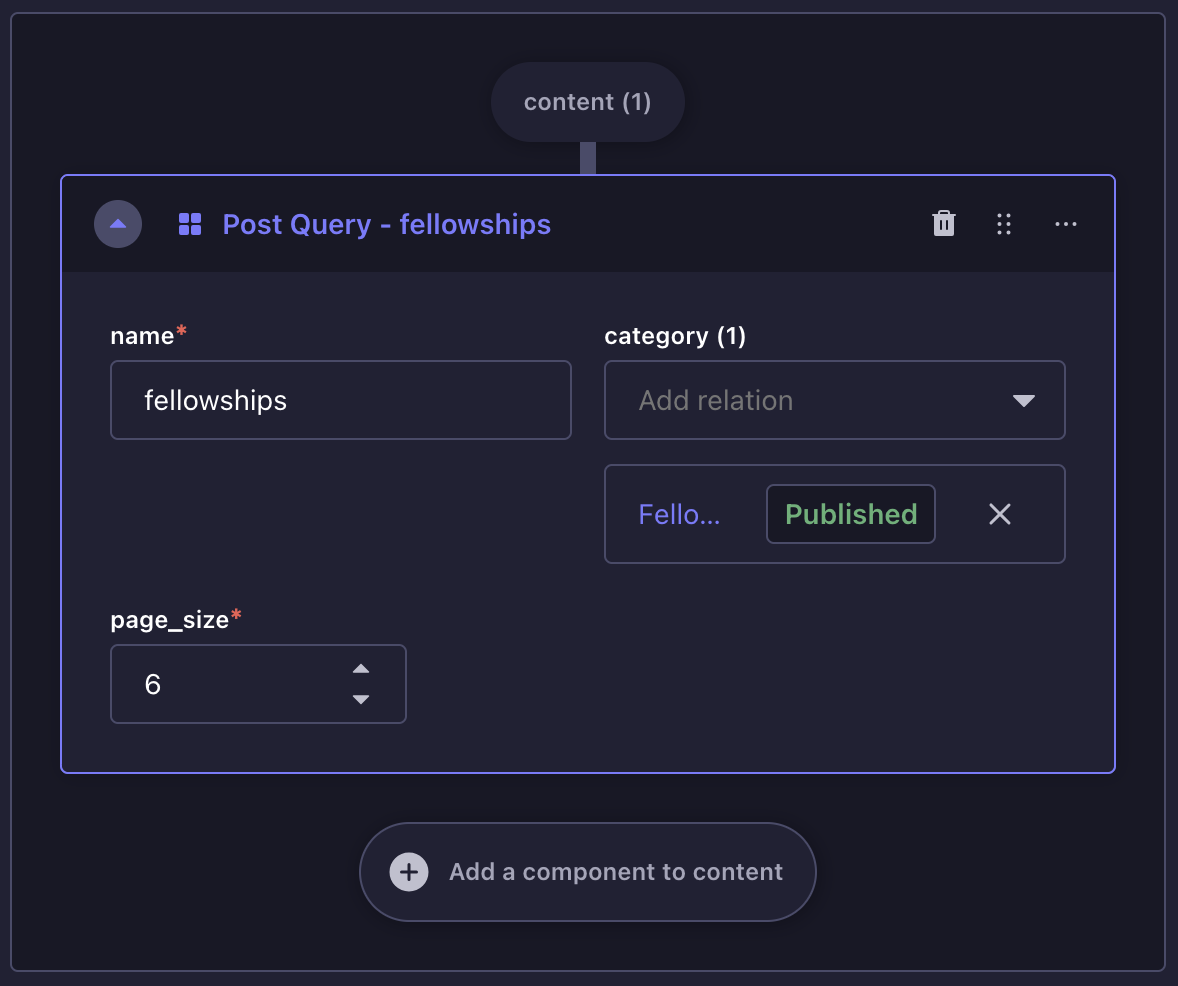Increase page_size with the up arrow
Viewport: 1178px width, 986px height.
click(362, 669)
